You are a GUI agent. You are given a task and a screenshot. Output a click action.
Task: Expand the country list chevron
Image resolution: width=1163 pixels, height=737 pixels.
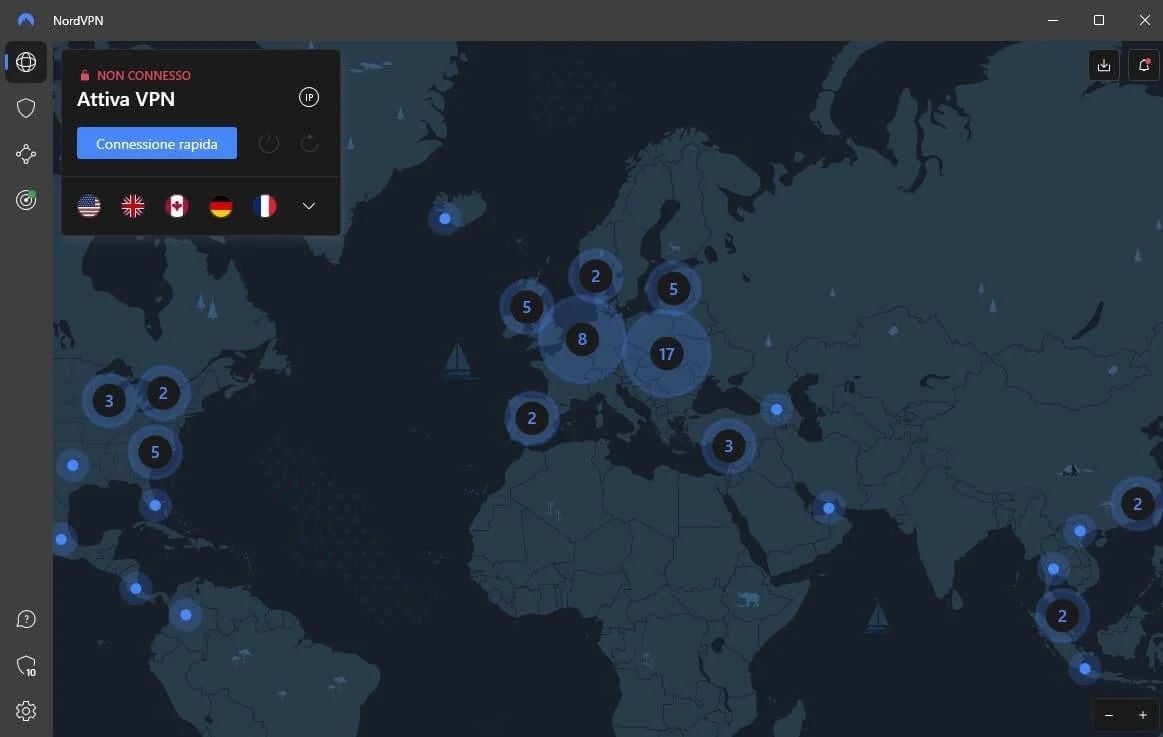(308, 205)
